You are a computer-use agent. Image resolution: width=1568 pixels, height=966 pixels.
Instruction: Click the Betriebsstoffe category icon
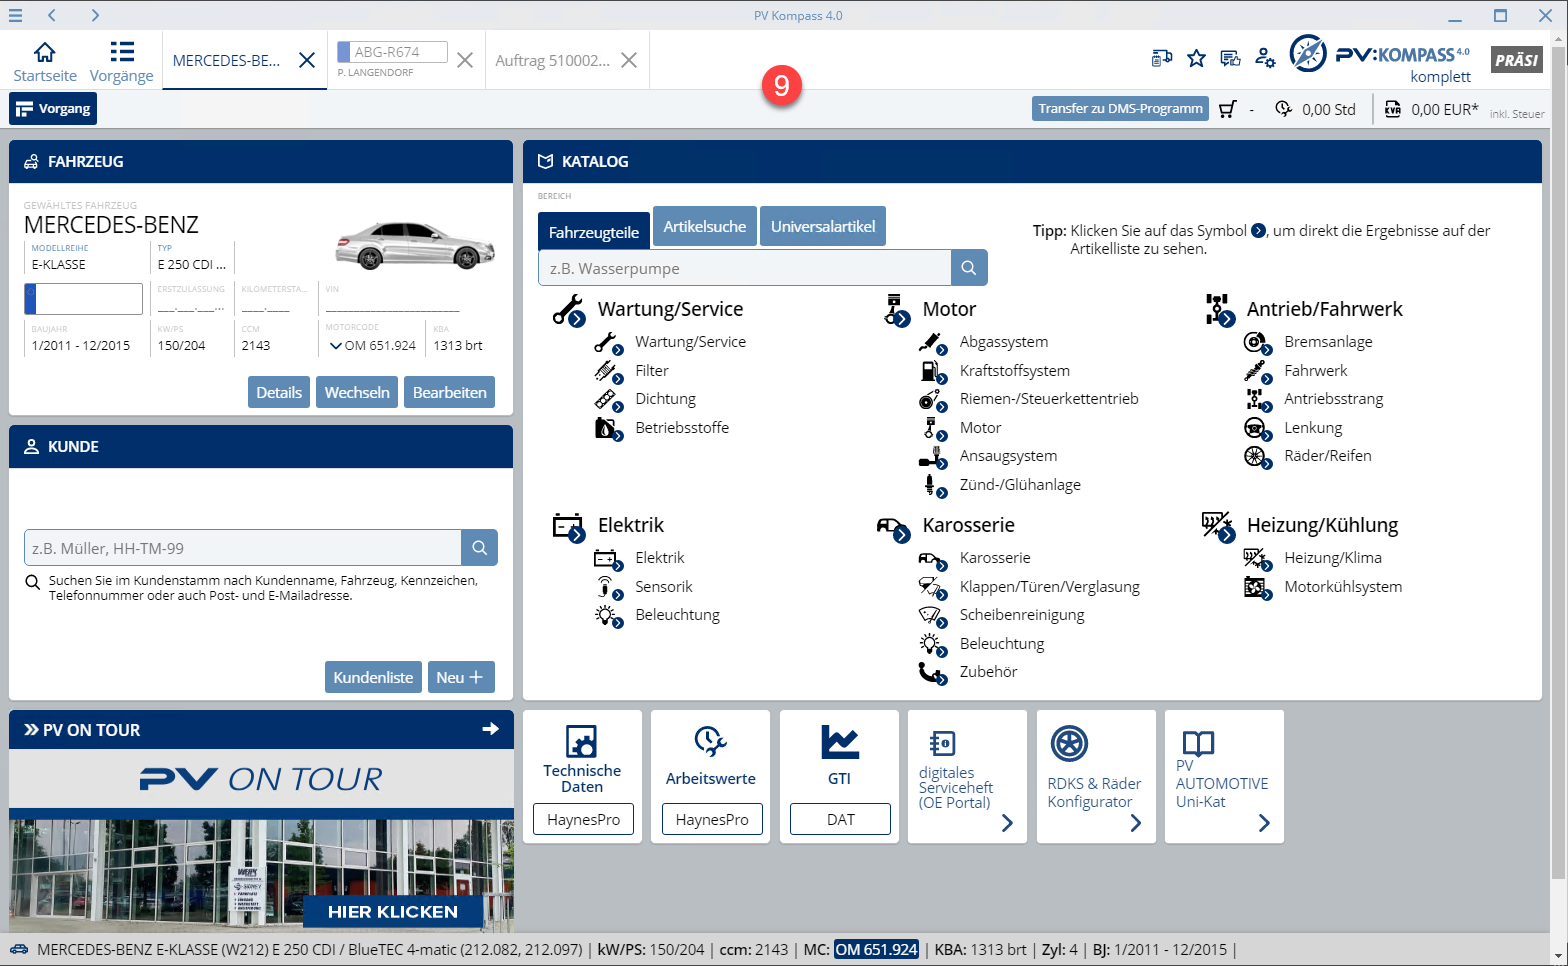coord(608,428)
